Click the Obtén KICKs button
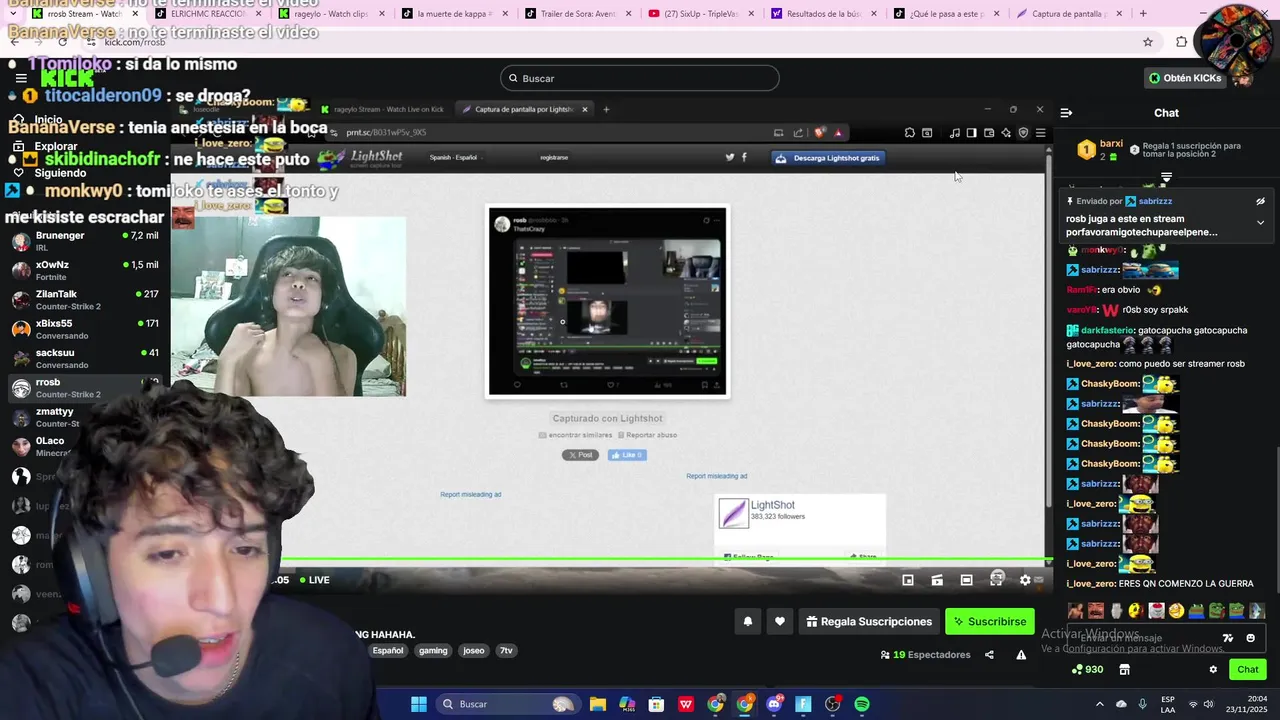 pos(1185,78)
